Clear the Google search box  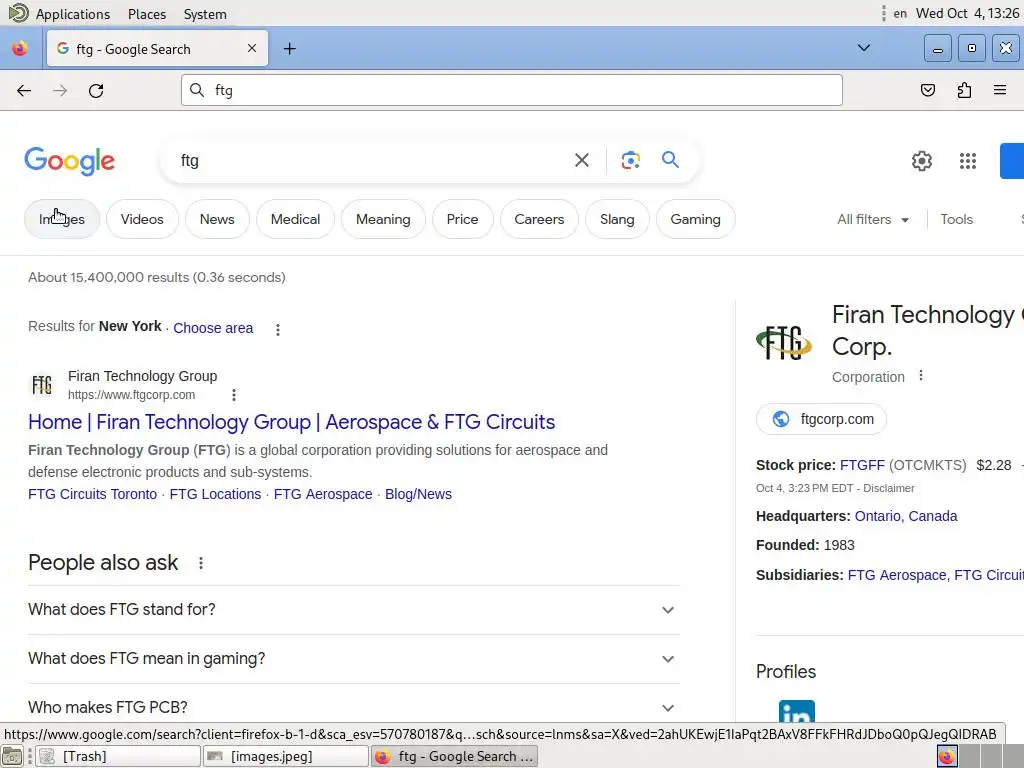(581, 160)
